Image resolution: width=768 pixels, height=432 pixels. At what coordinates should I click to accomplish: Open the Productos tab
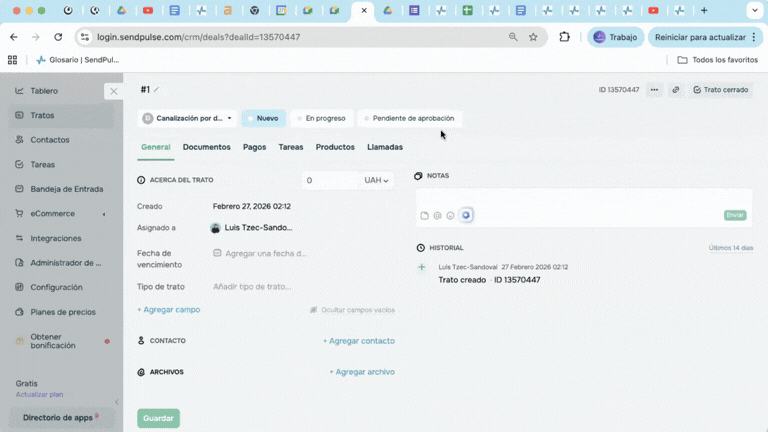pyautogui.click(x=335, y=147)
